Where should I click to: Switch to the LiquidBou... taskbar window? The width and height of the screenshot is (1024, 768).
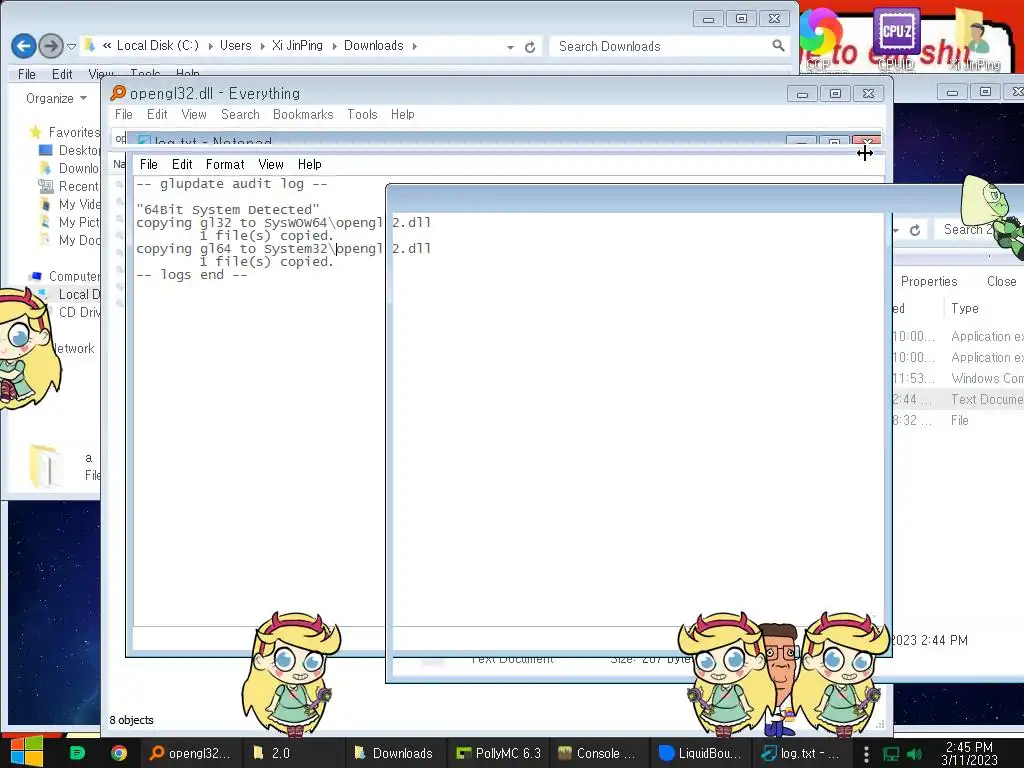pos(700,753)
